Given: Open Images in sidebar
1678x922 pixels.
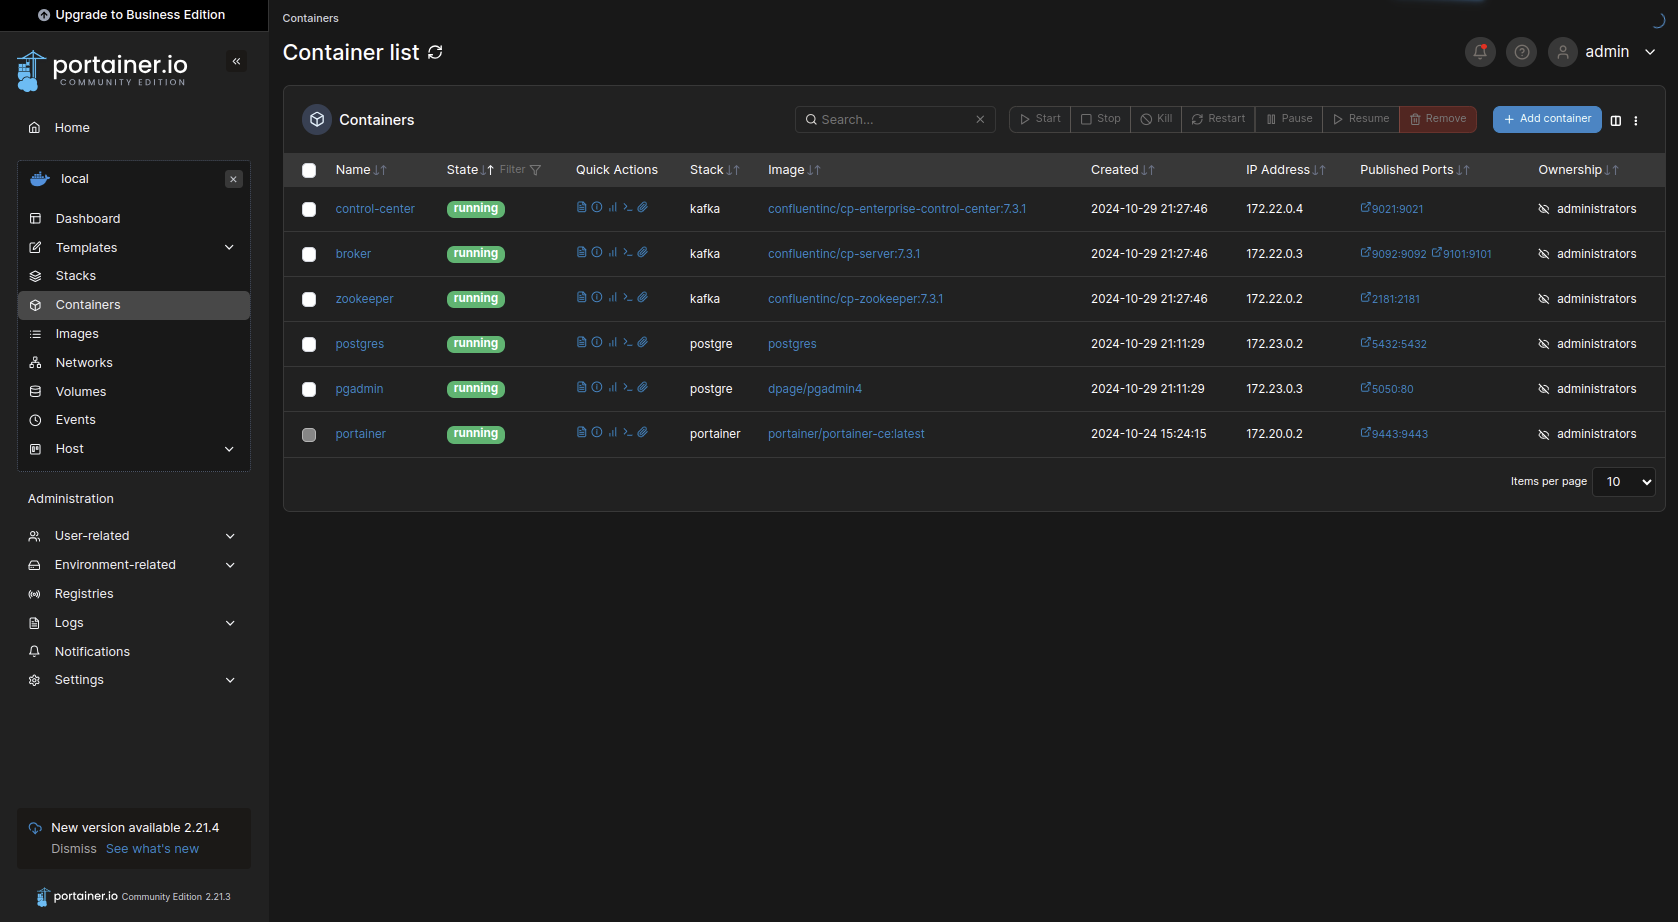Looking at the screenshot, I should (x=134, y=334).
